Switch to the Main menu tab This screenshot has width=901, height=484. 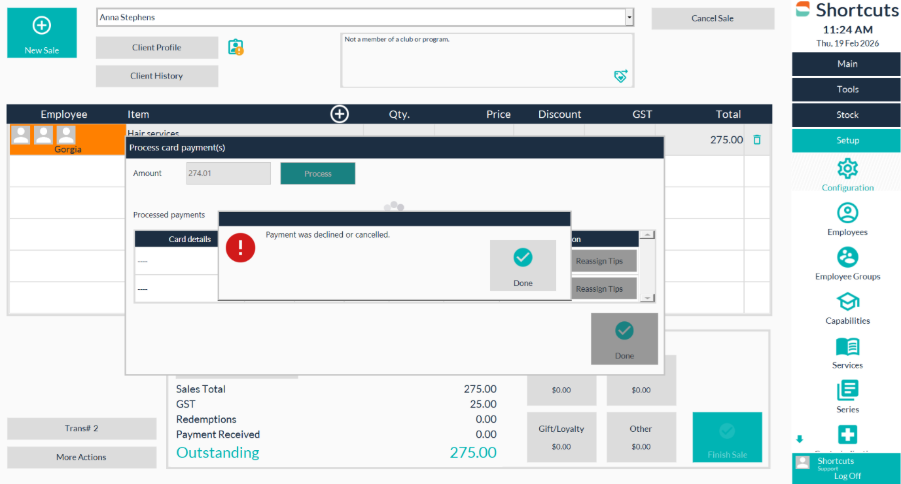click(847, 64)
